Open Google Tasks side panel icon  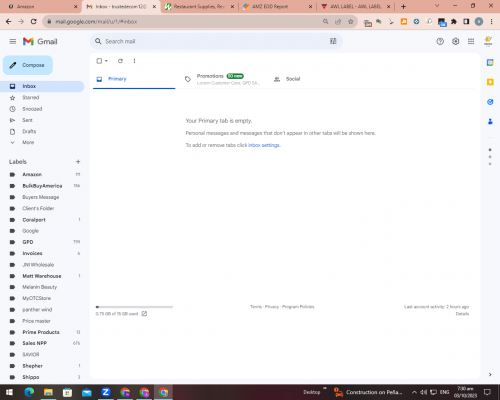pyautogui.click(x=490, y=102)
